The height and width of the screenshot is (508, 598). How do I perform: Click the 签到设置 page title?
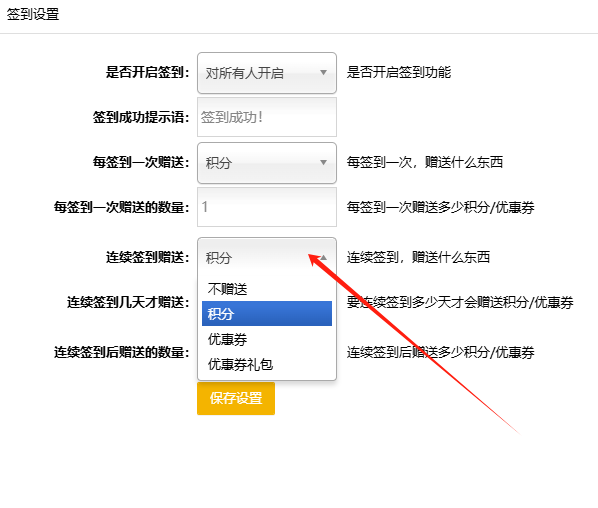pos(33,14)
